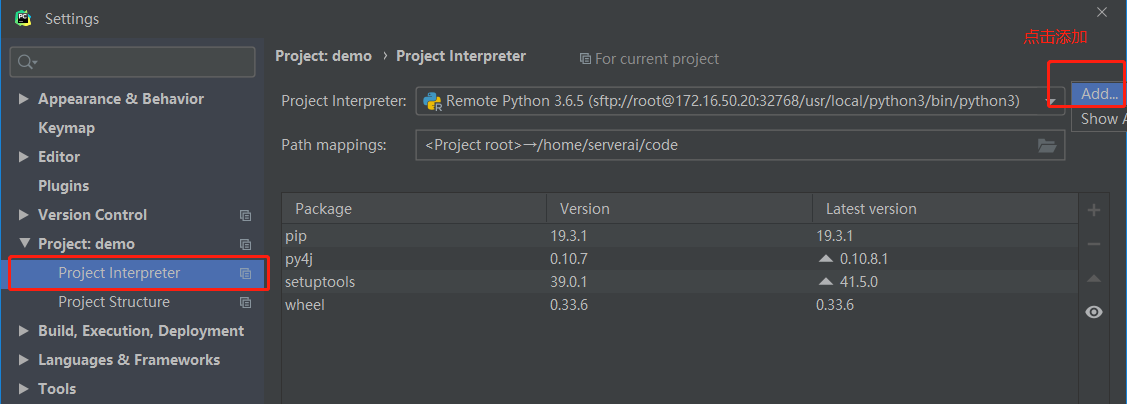Choose Add... from the interpreter menu
The width and height of the screenshot is (1127, 404).
click(x=1099, y=94)
